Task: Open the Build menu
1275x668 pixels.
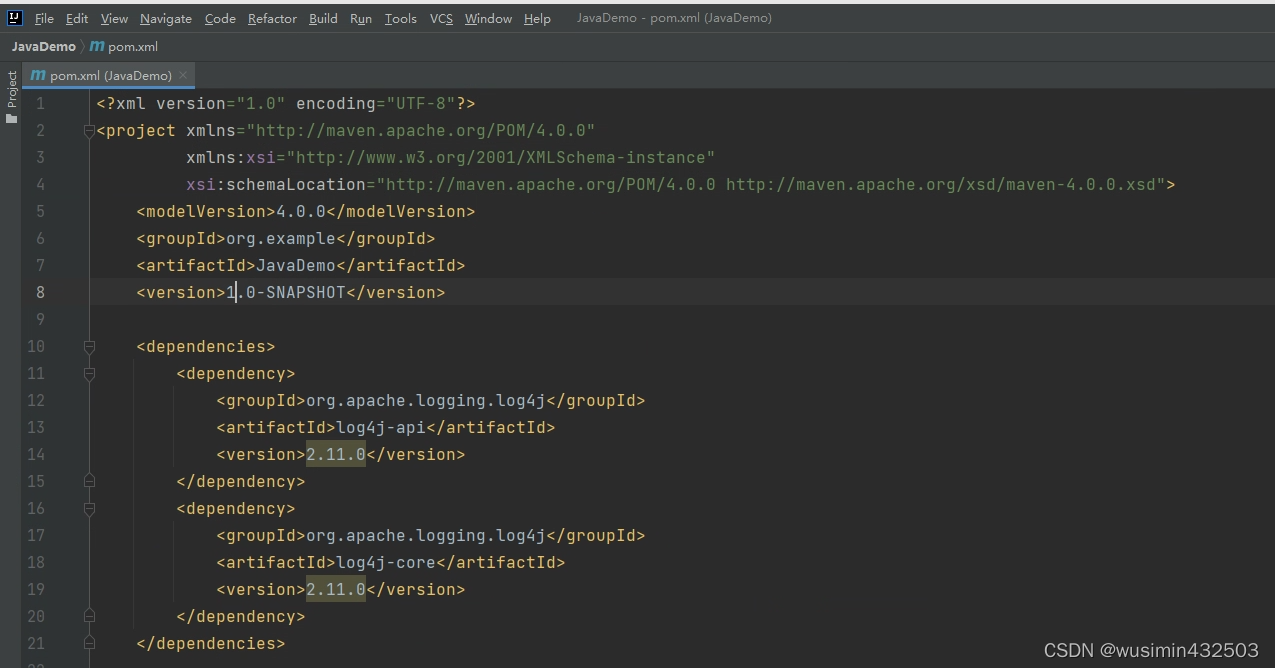Action: 323,19
